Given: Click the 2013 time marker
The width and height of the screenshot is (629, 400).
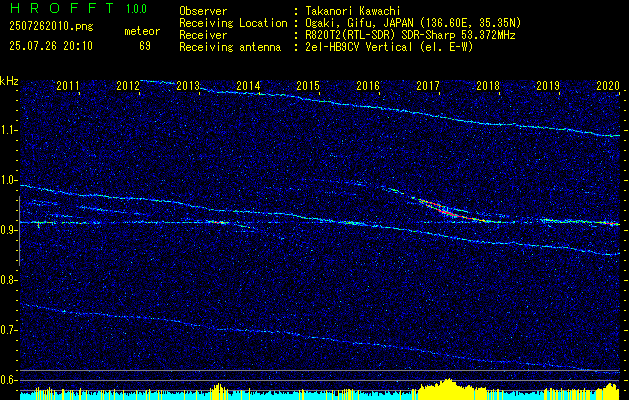Looking at the screenshot, I should pos(188,86).
